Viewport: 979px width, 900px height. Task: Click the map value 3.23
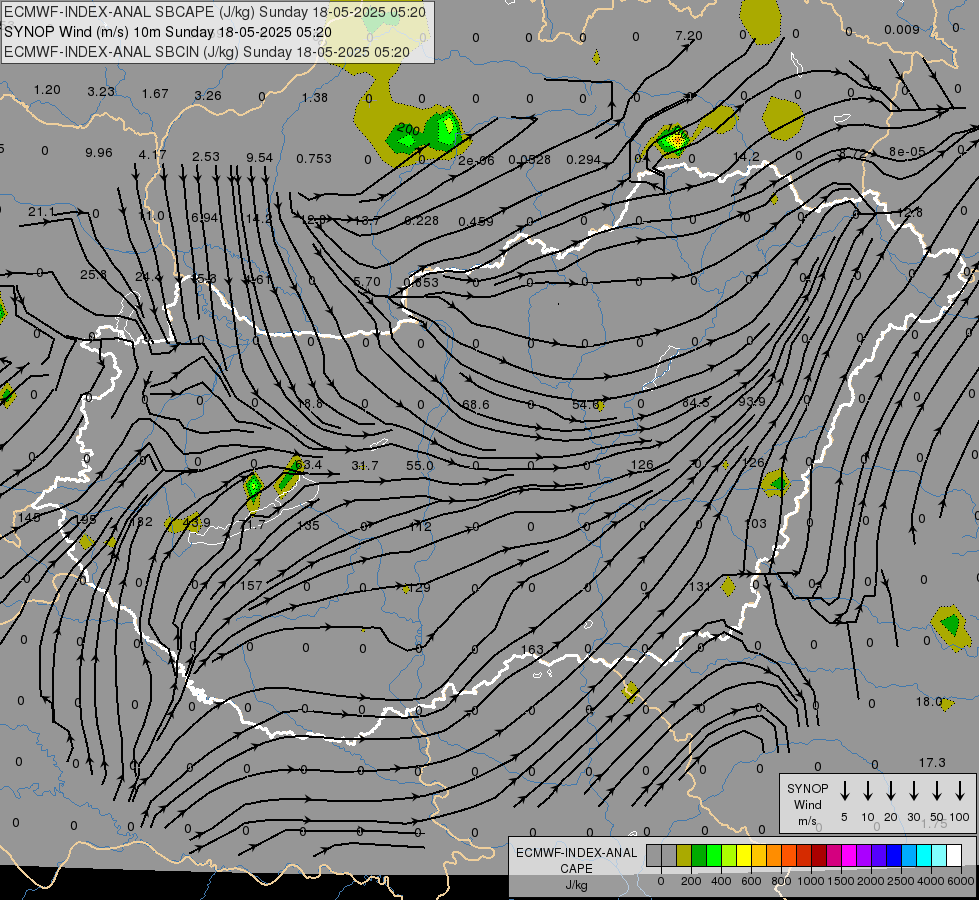[x=101, y=91]
